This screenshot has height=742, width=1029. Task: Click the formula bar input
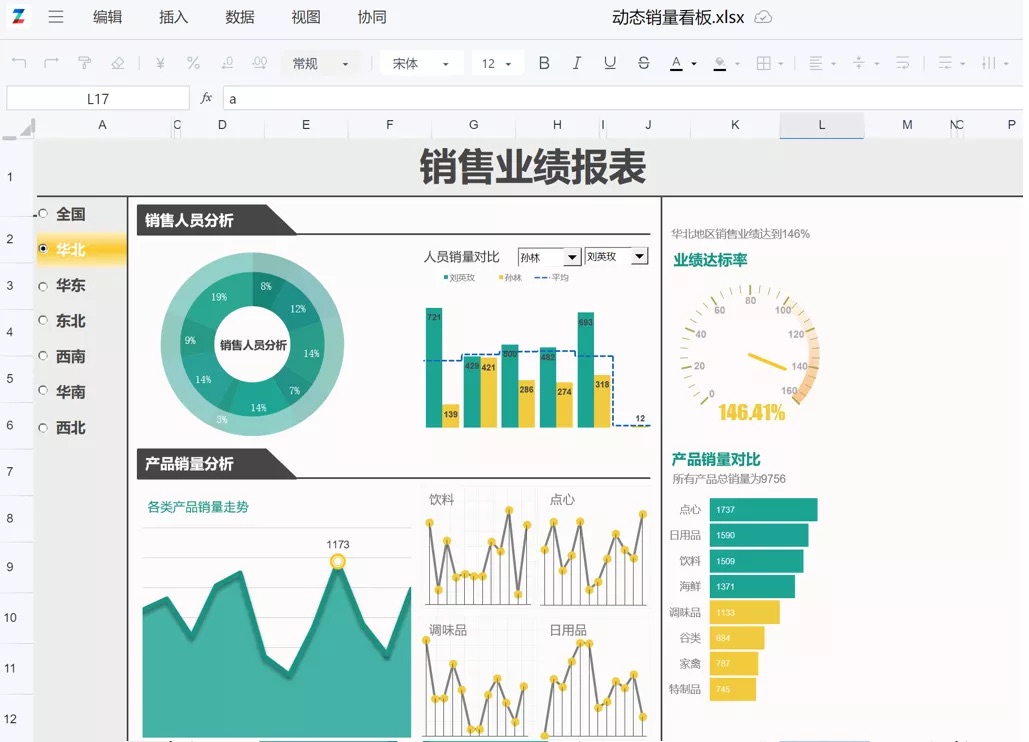coord(623,98)
